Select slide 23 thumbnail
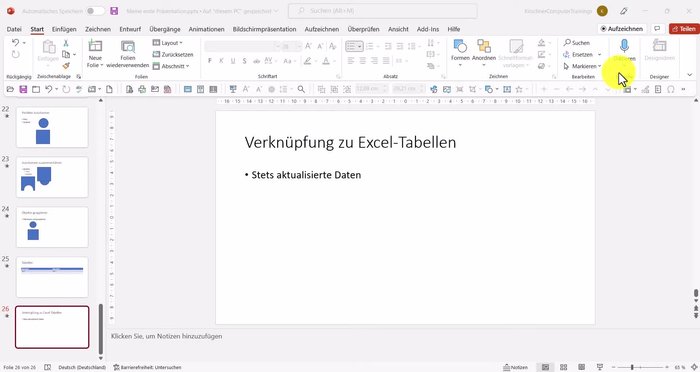Viewport: 700px width, 372px height. [52, 177]
